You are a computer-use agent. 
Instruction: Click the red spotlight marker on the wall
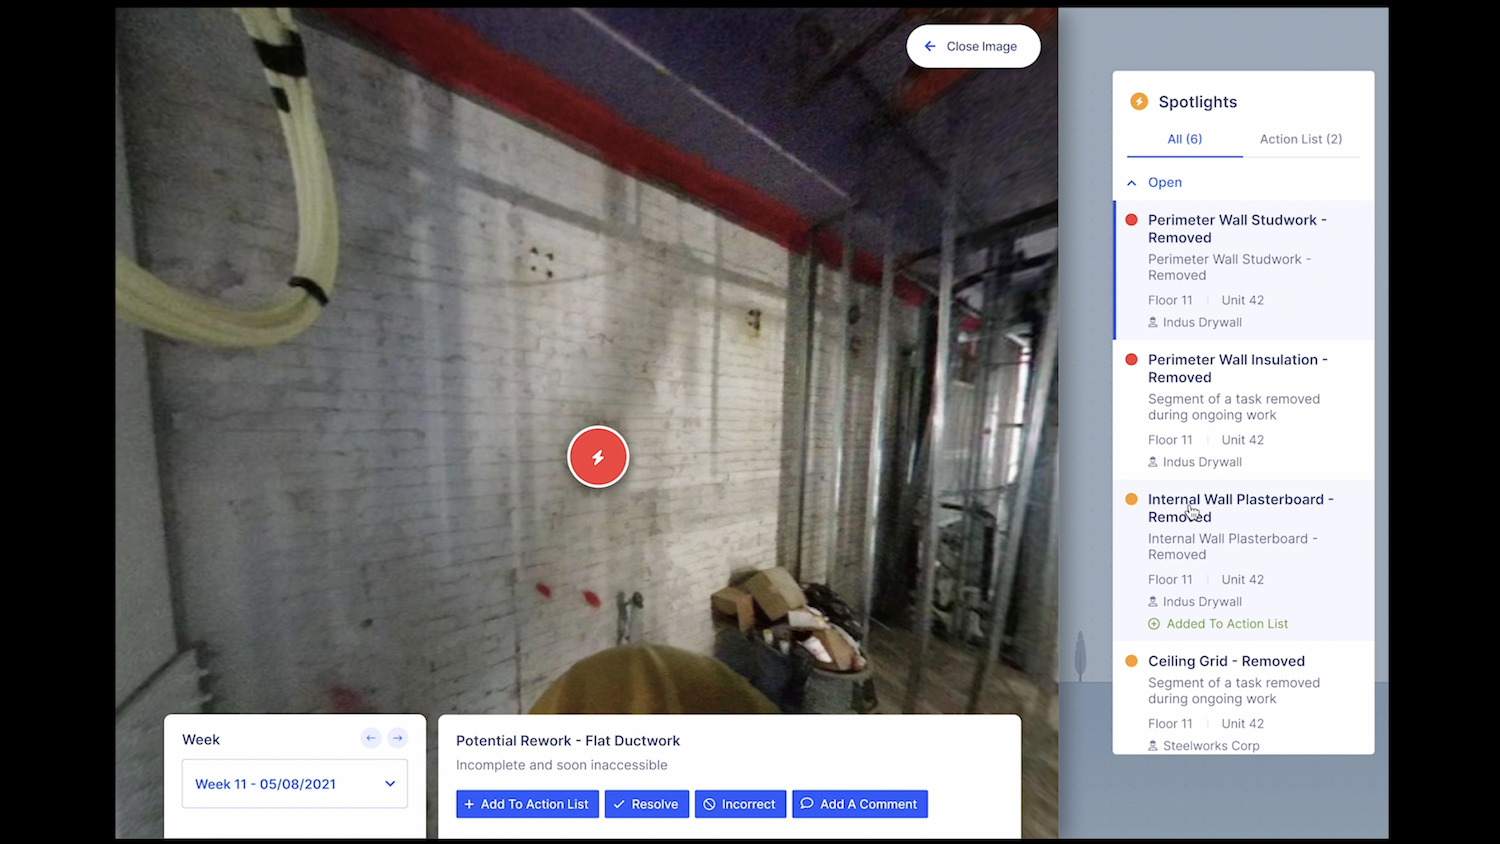[x=598, y=456]
